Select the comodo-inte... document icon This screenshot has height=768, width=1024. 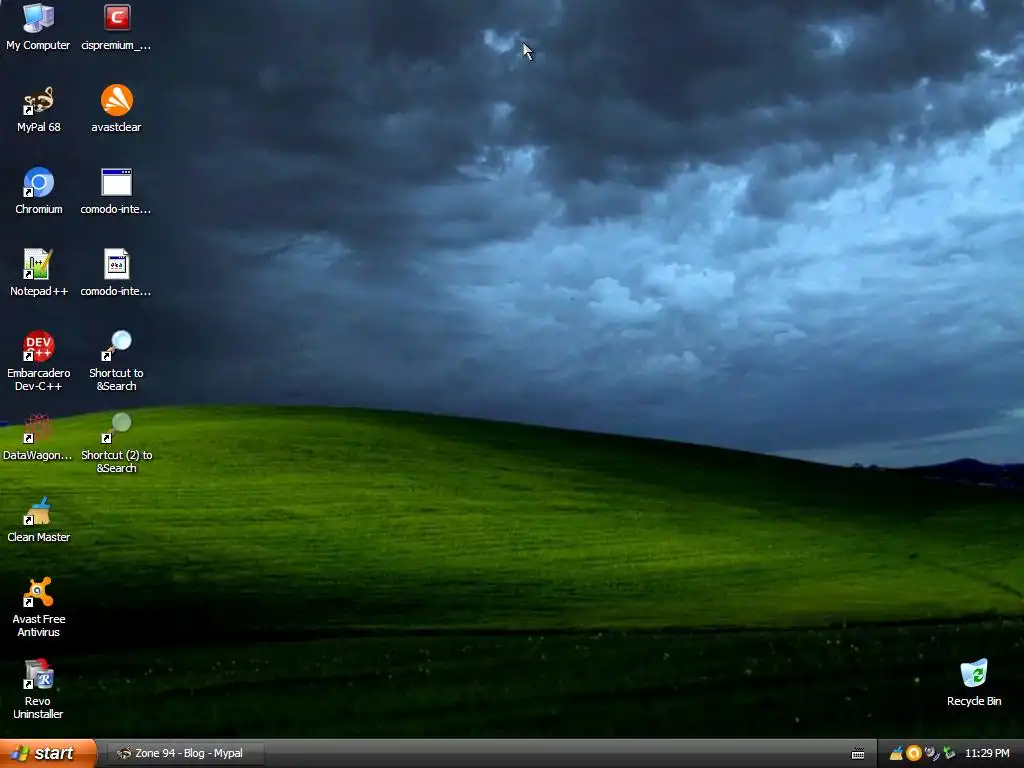point(116,273)
